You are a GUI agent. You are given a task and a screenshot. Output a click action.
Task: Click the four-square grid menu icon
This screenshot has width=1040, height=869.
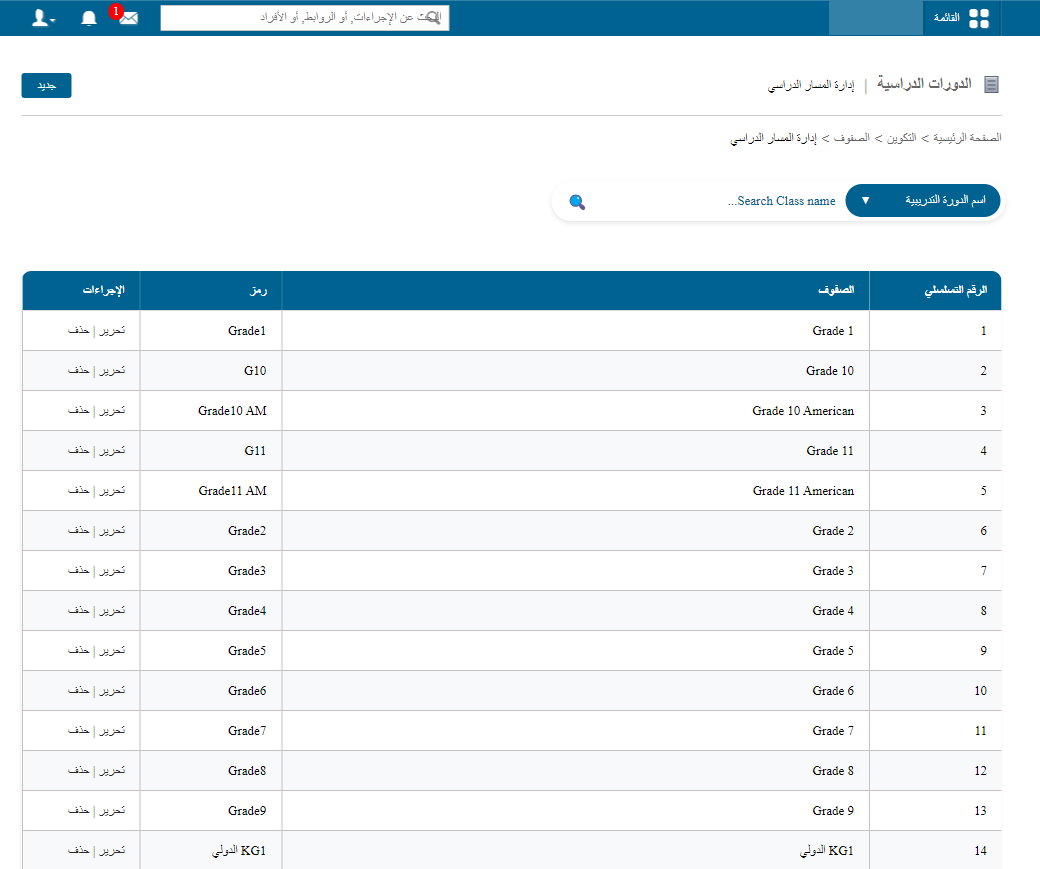point(978,19)
